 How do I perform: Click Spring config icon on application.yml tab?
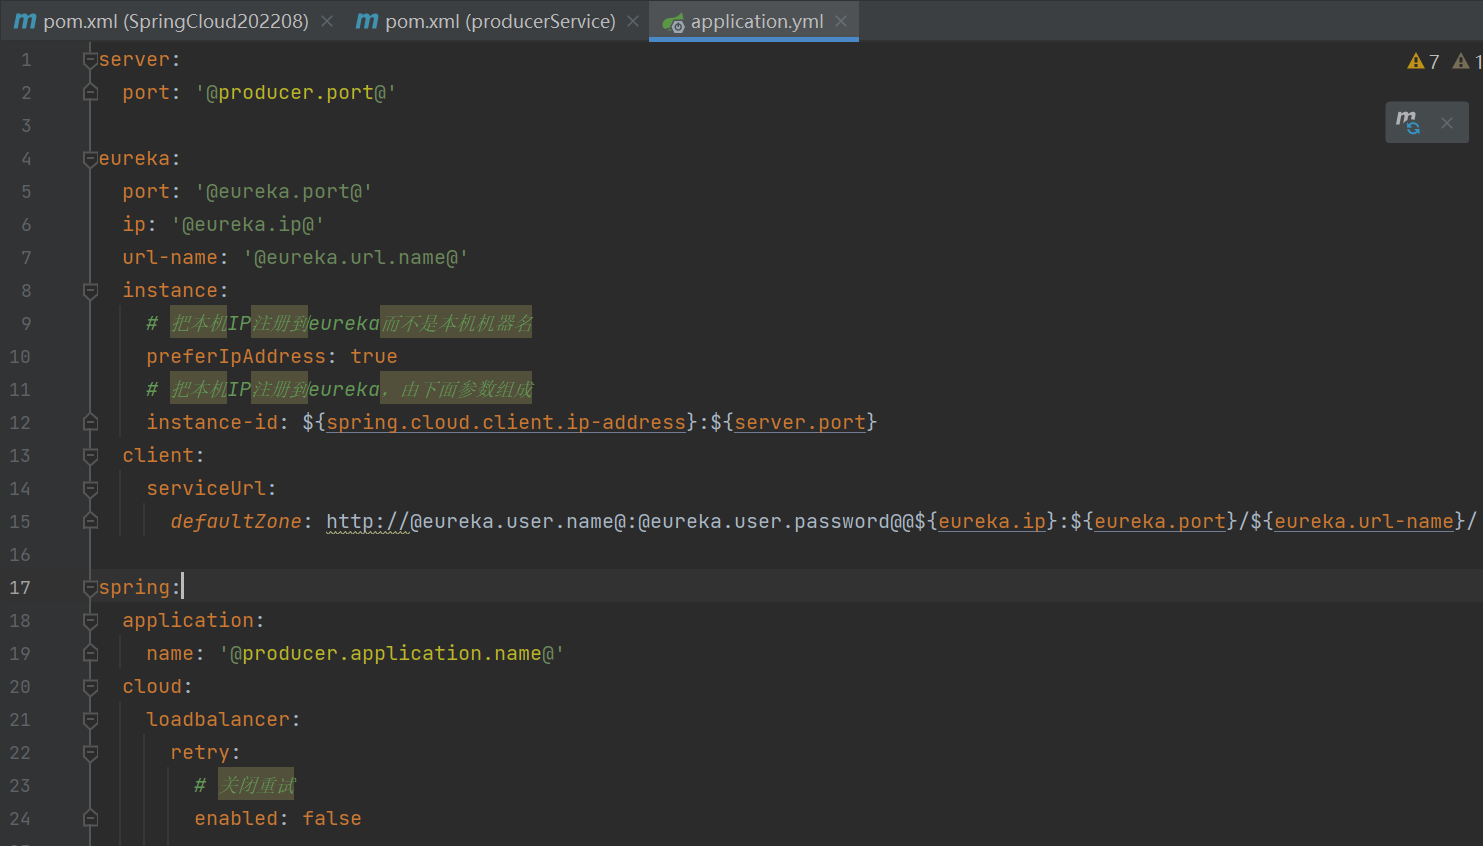point(673,22)
